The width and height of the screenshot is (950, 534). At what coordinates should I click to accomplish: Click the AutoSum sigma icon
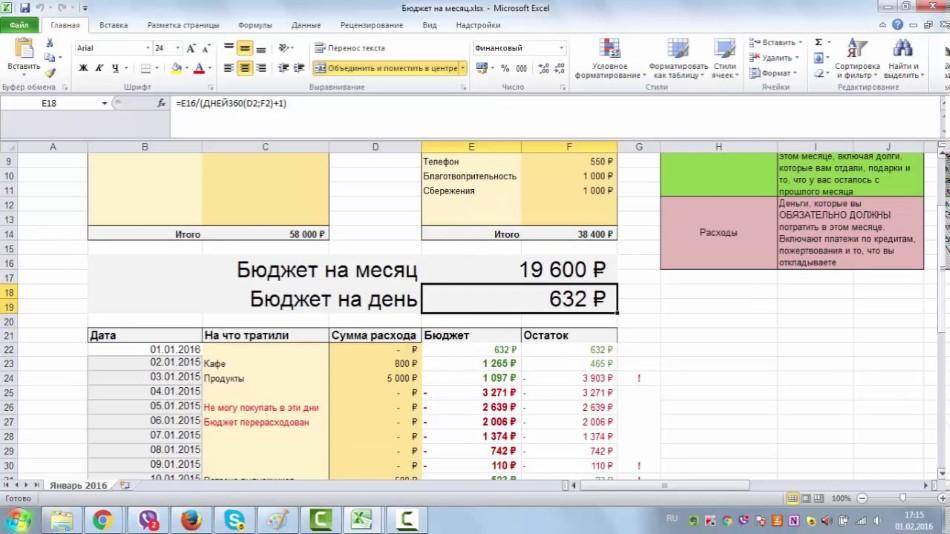(819, 43)
